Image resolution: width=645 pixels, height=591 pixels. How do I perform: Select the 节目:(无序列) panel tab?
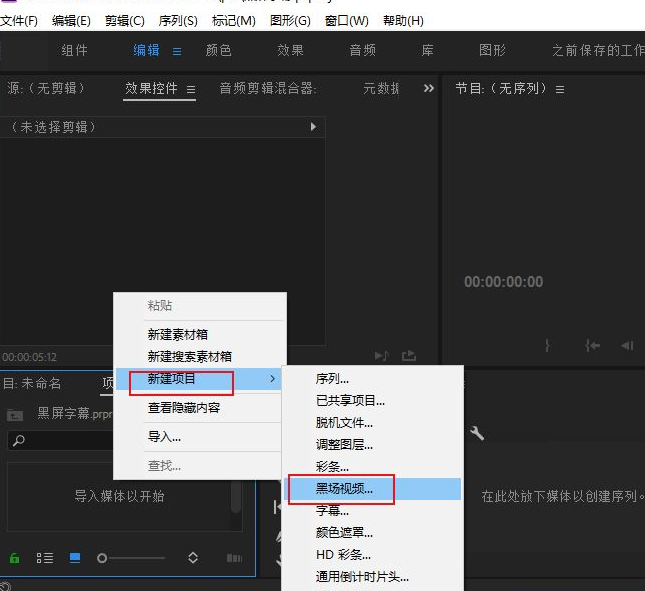pyautogui.click(x=501, y=88)
